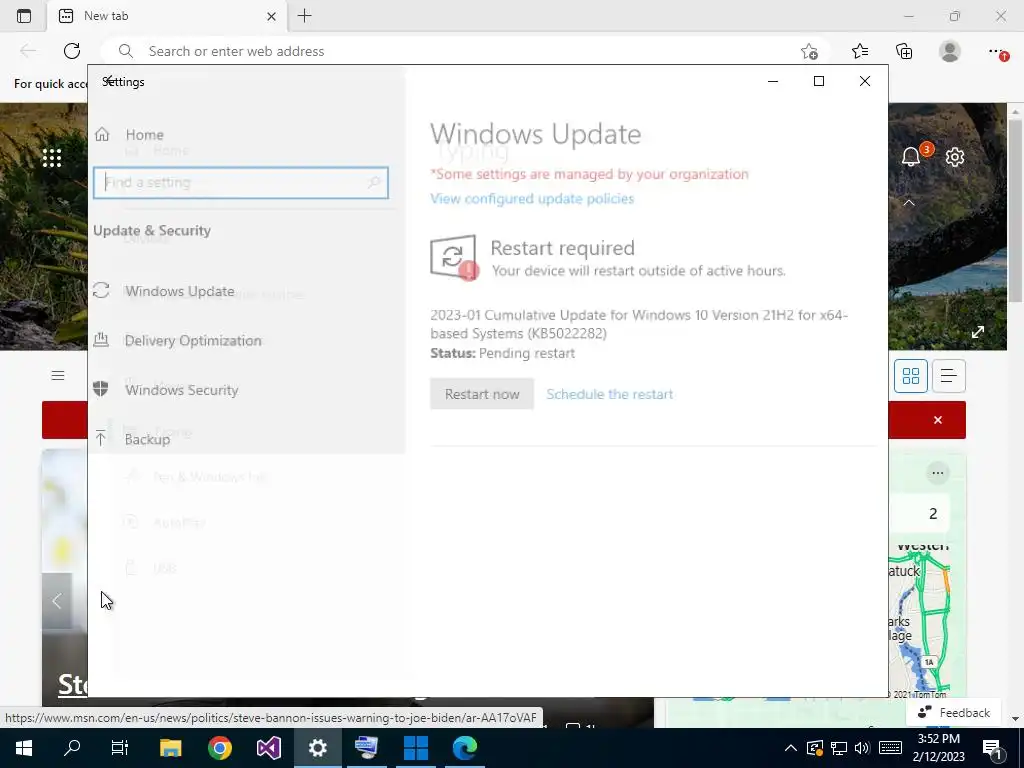Click the Backup upload arrow icon

[101, 438]
